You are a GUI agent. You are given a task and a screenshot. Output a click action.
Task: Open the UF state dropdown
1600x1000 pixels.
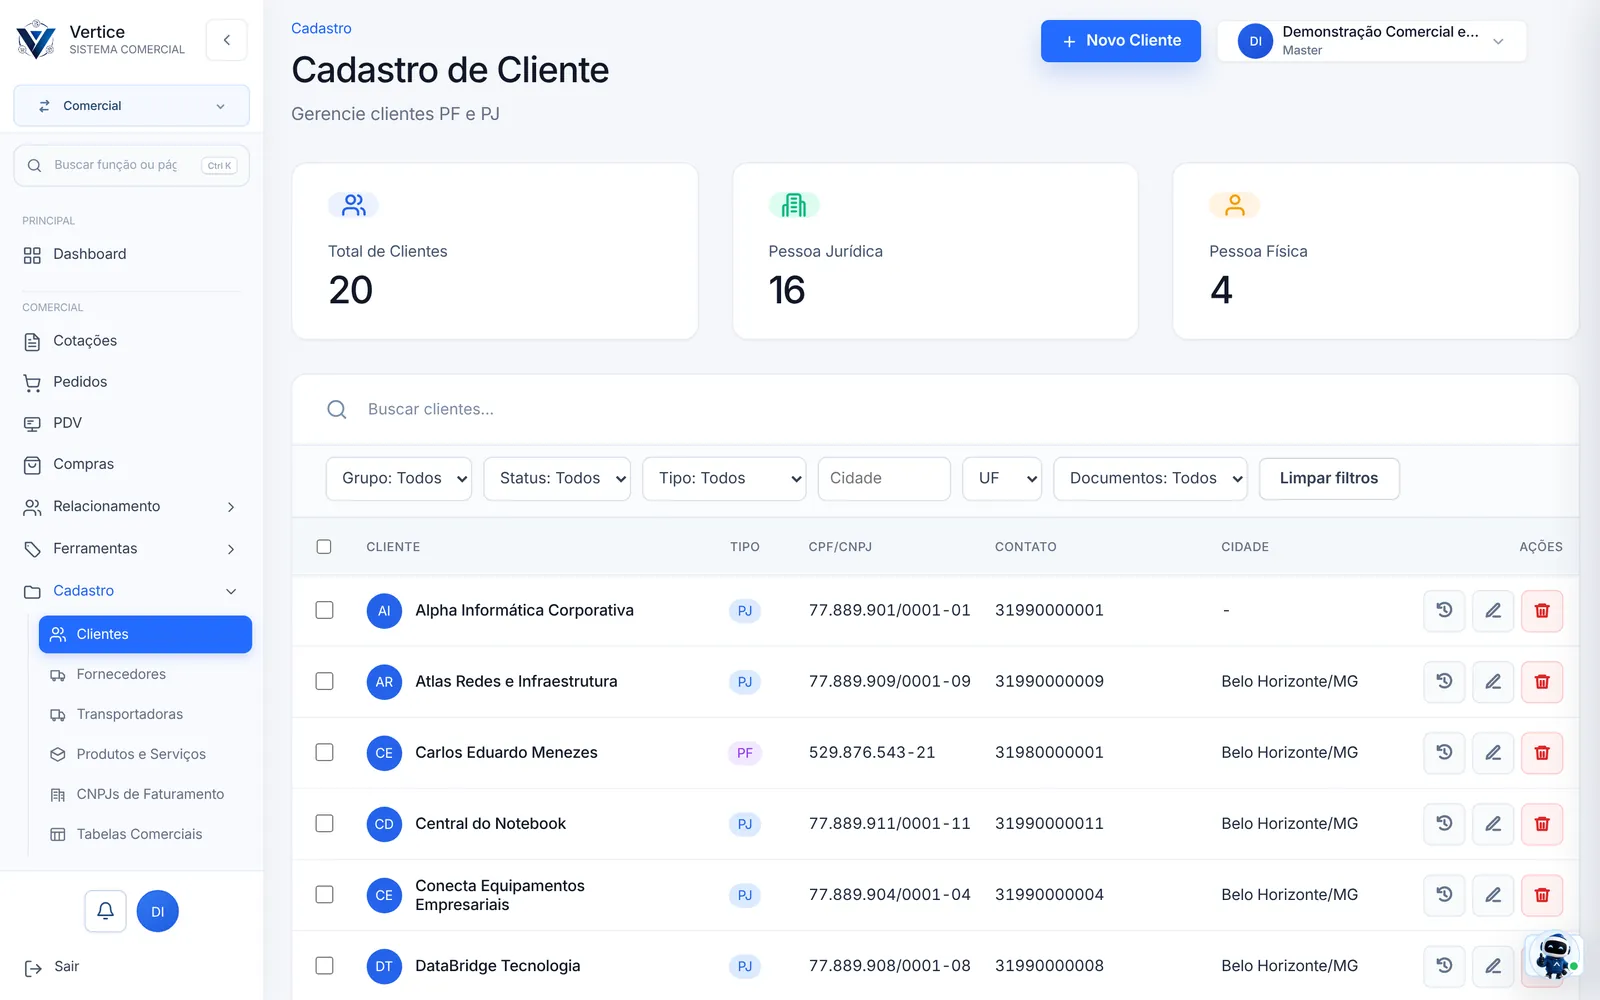coord(1002,478)
